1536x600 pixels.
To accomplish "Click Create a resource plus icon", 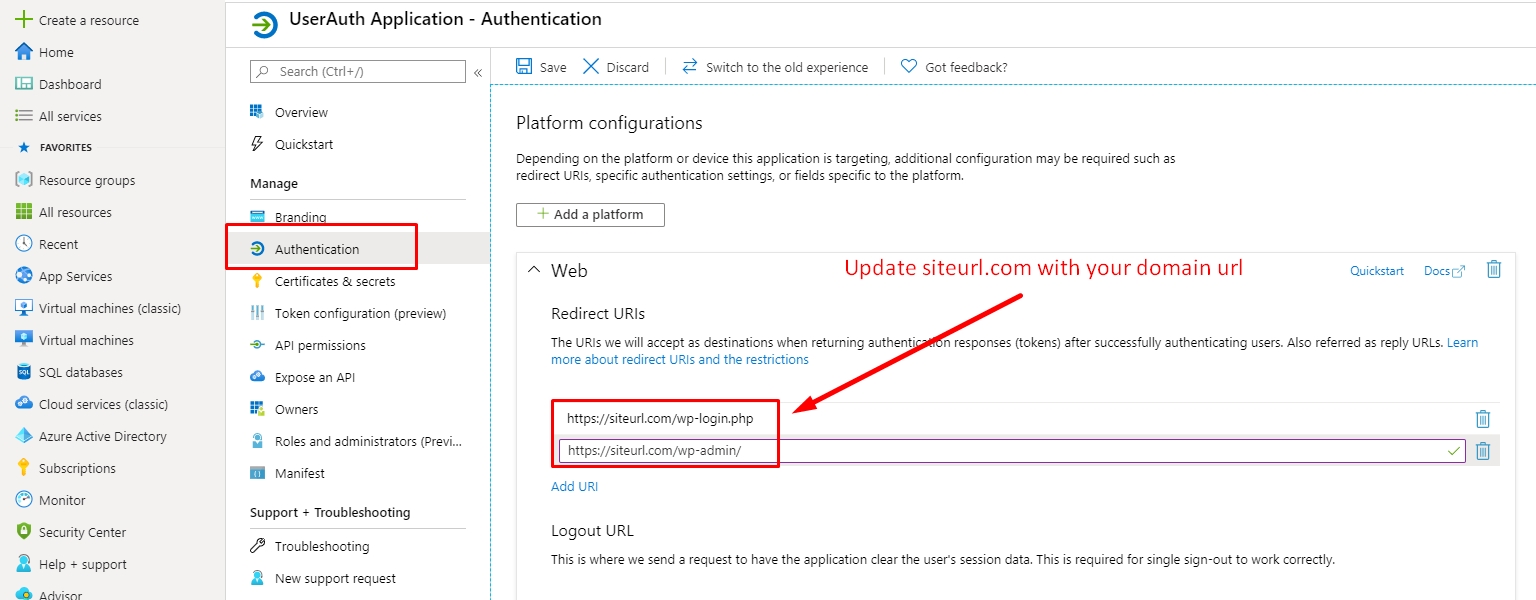I will click(x=24, y=20).
